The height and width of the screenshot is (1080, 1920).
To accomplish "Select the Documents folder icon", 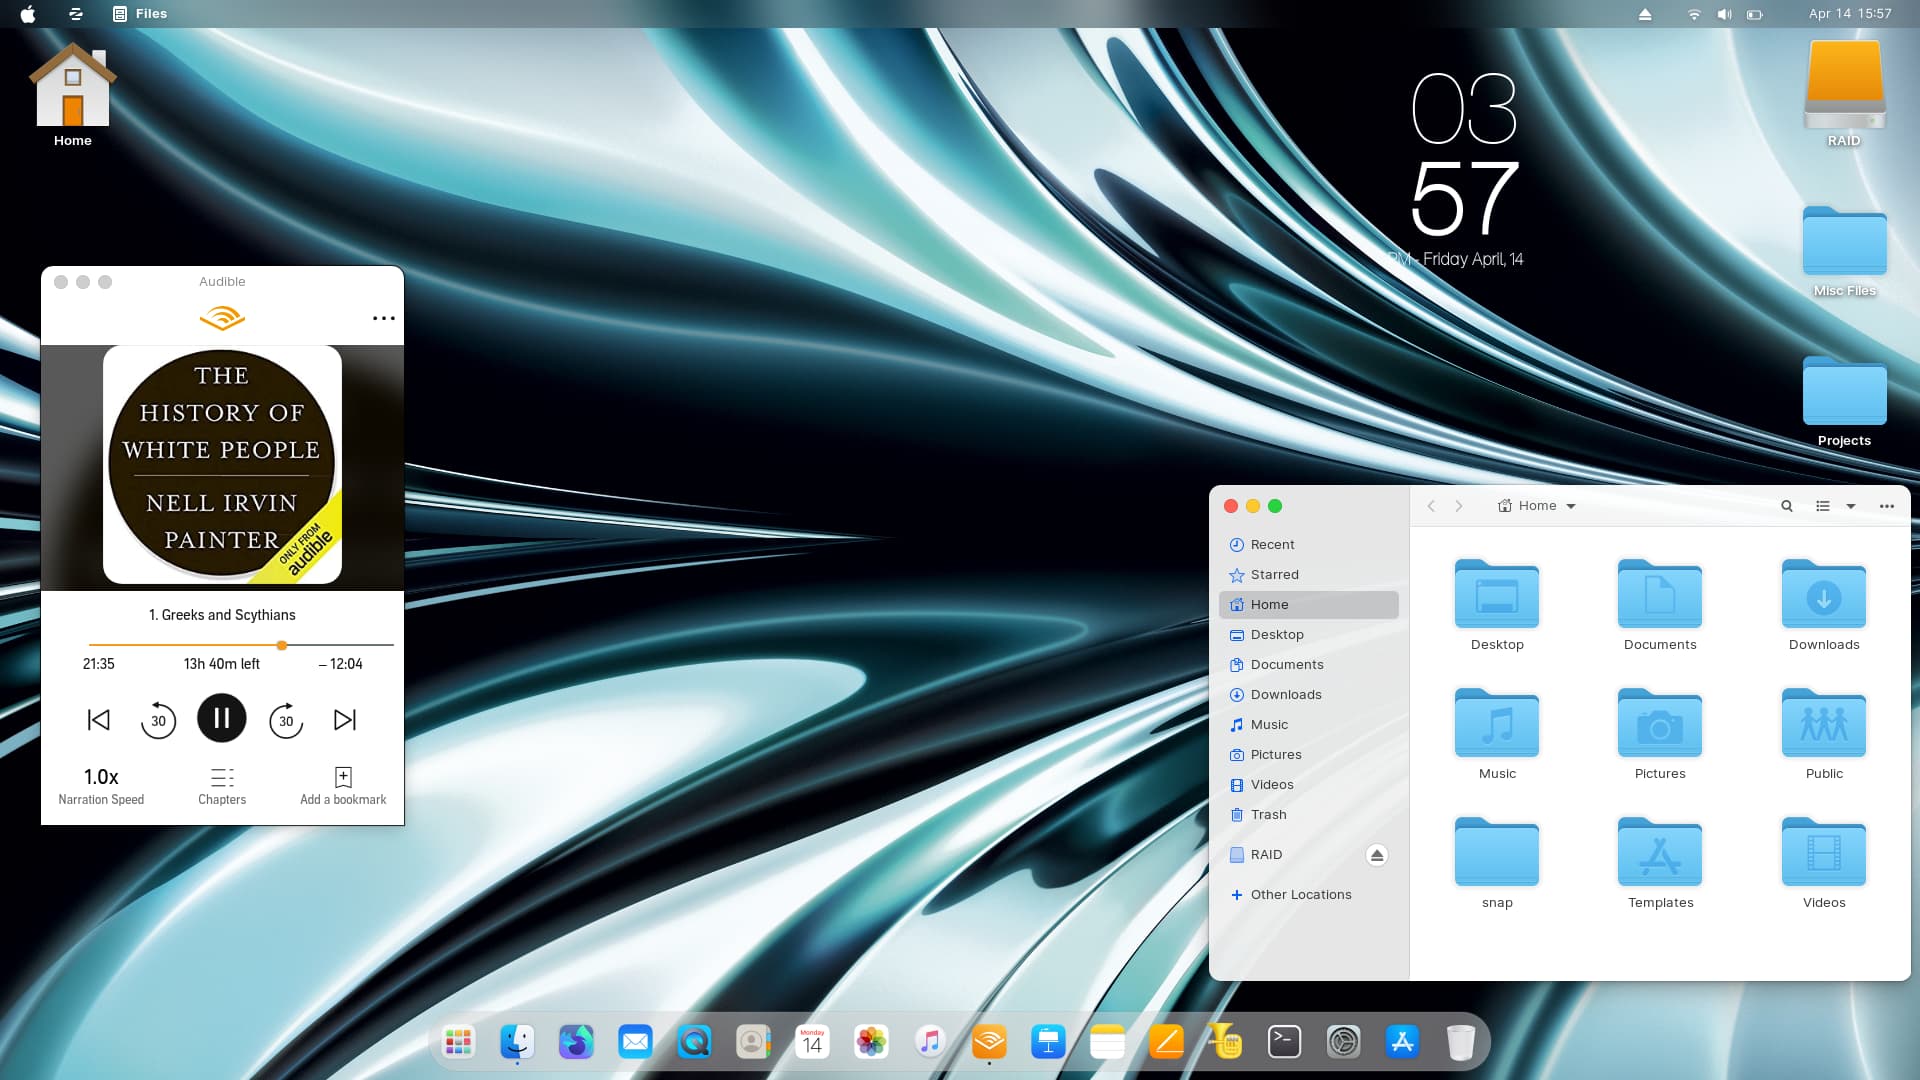I will (x=1660, y=594).
